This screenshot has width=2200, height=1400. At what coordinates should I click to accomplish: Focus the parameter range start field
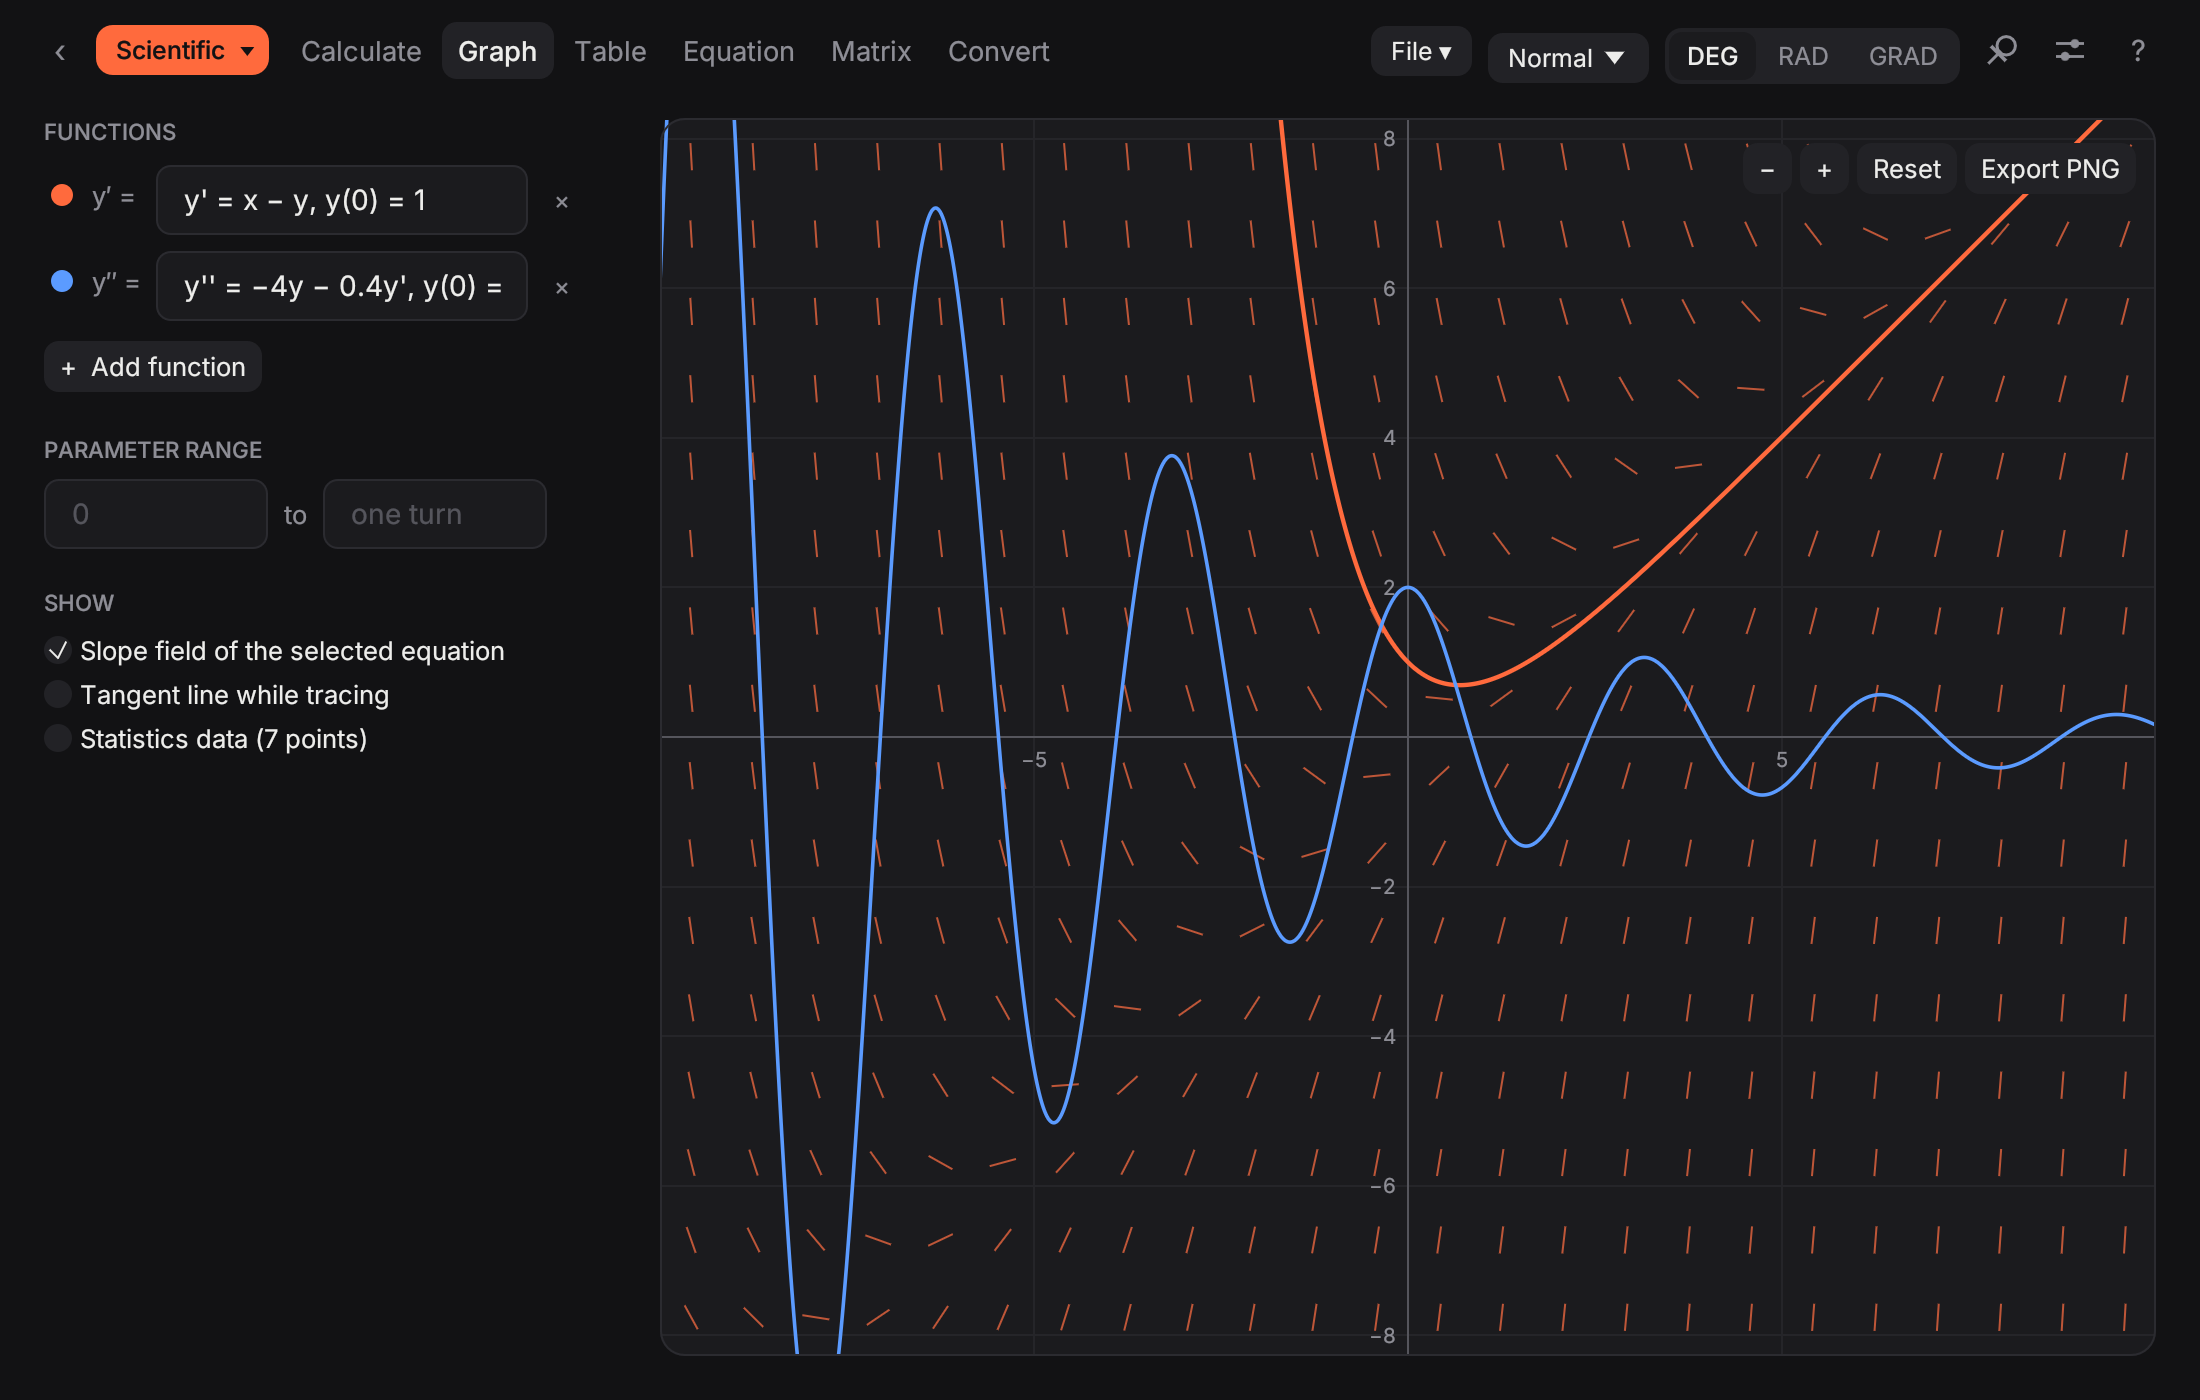point(156,514)
